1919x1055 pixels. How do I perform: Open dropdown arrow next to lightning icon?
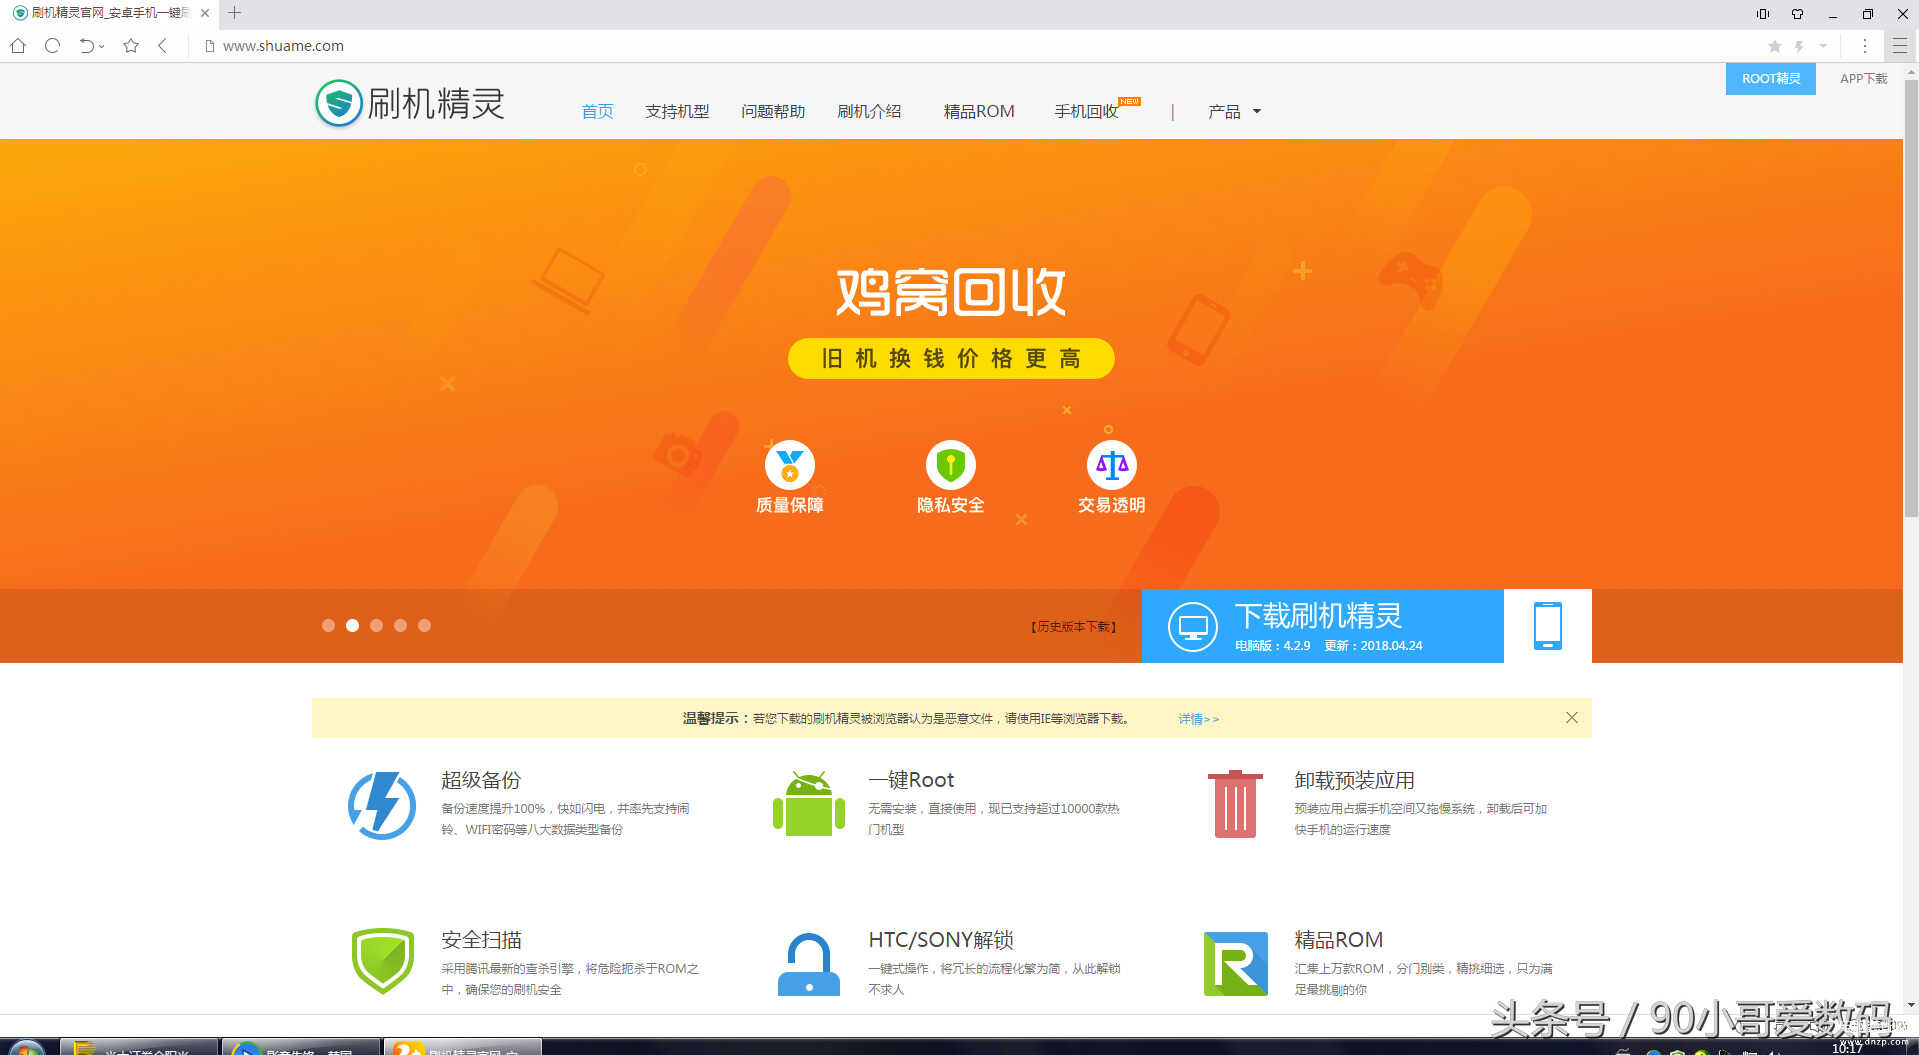tap(1823, 46)
